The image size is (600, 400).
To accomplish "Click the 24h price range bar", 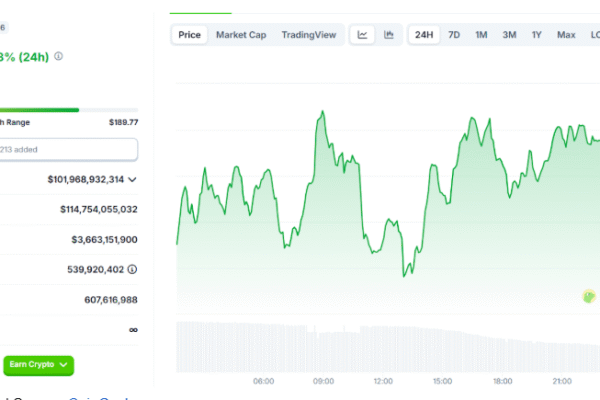I will [x=68, y=110].
